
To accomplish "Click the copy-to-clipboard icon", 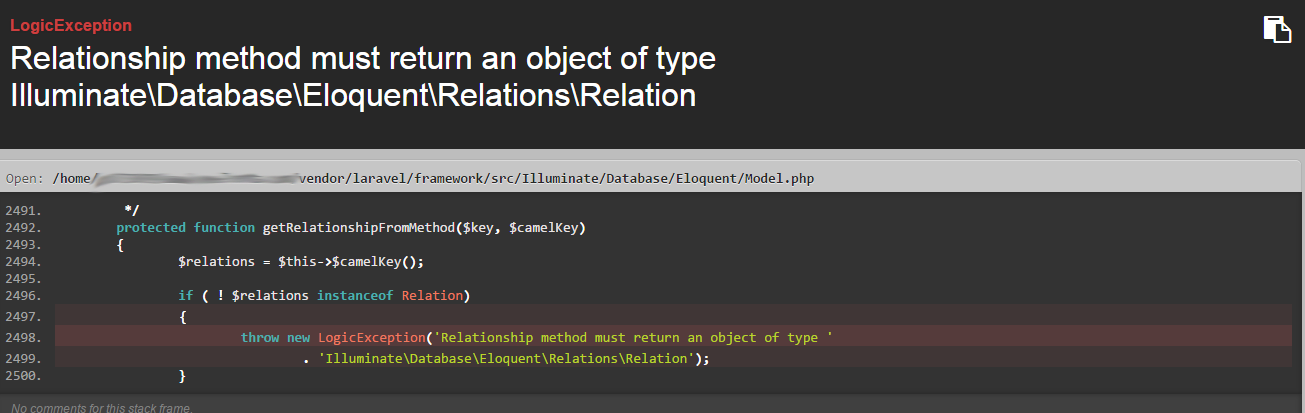I will pyautogui.click(x=1277, y=29).
